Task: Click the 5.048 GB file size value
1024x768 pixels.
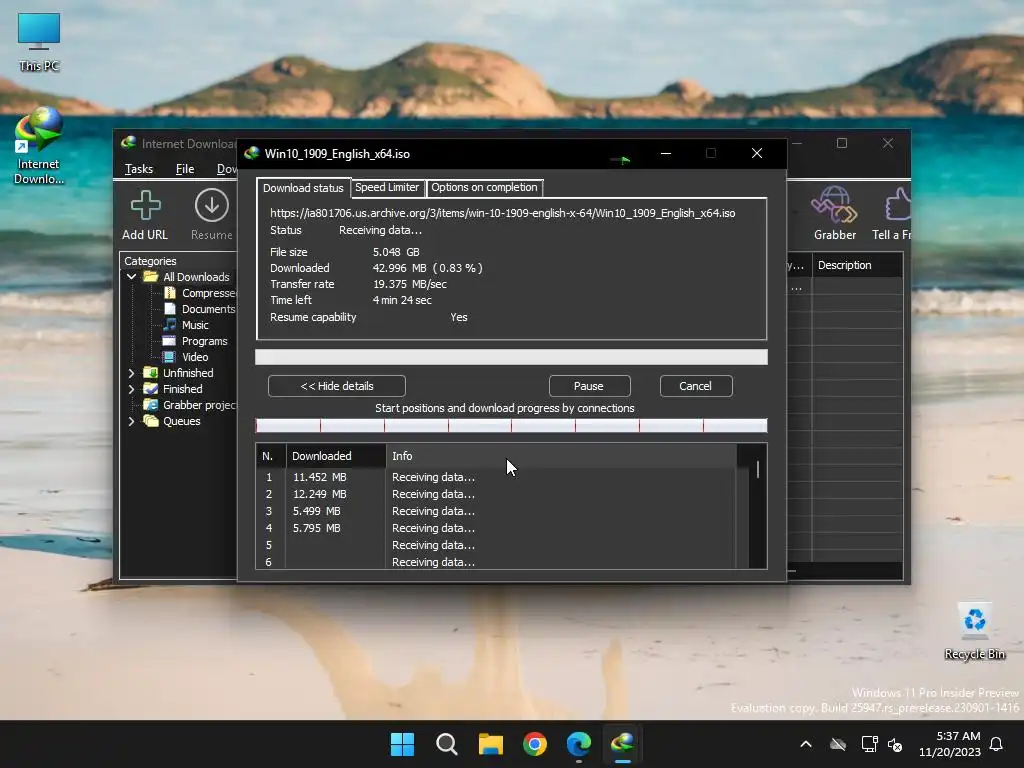Action: tap(396, 252)
